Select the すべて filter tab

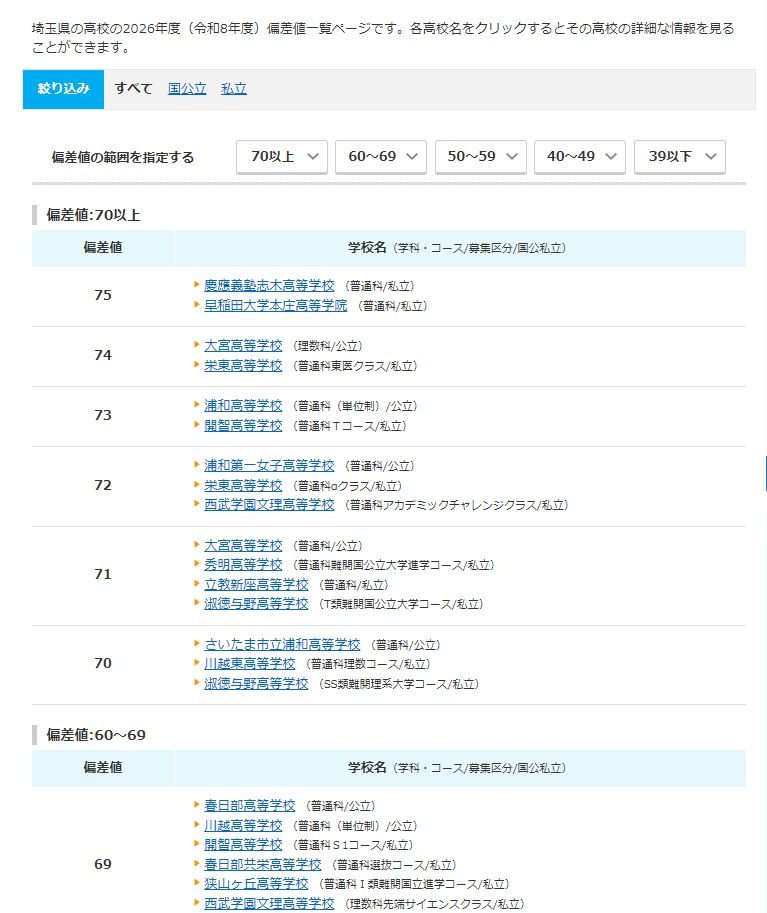click(x=133, y=89)
